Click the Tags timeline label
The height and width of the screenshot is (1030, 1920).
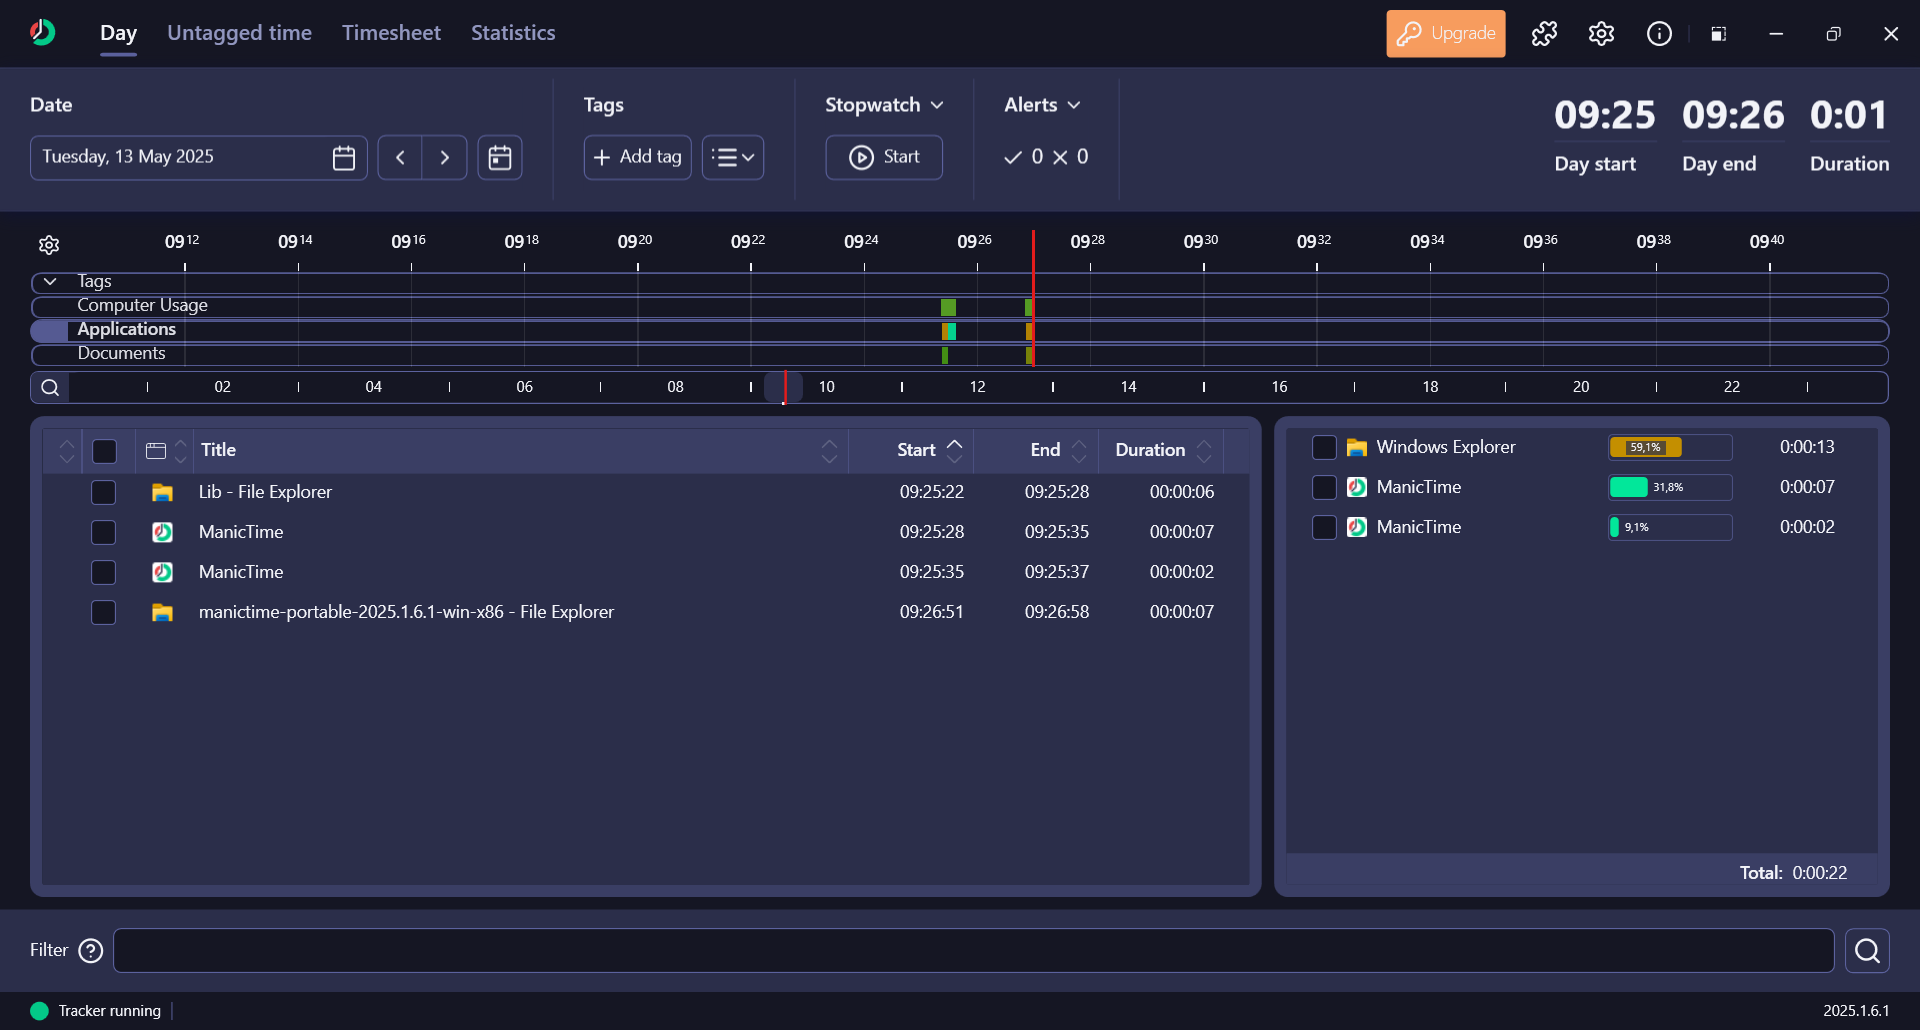click(x=94, y=282)
